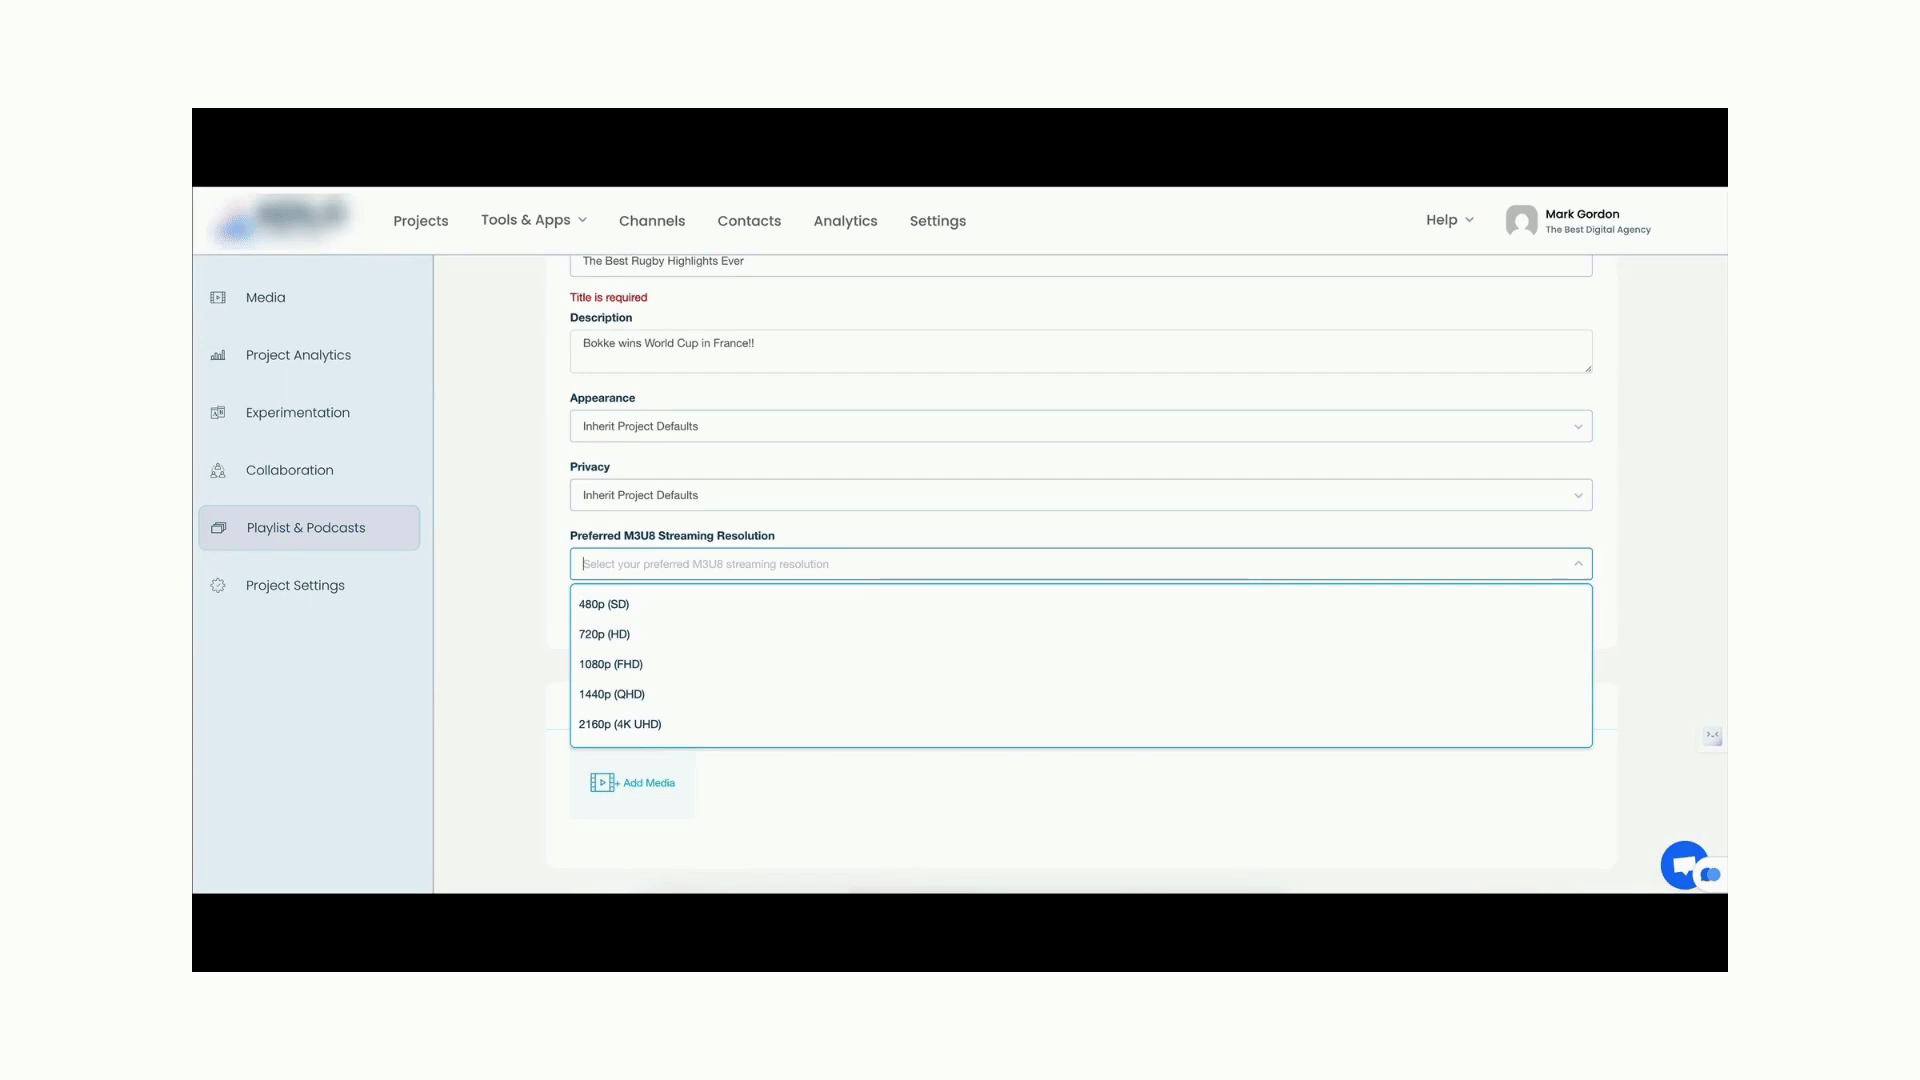The width and height of the screenshot is (1920, 1080).
Task: Click Mark Gordon's profile avatar
Action: click(x=1521, y=220)
